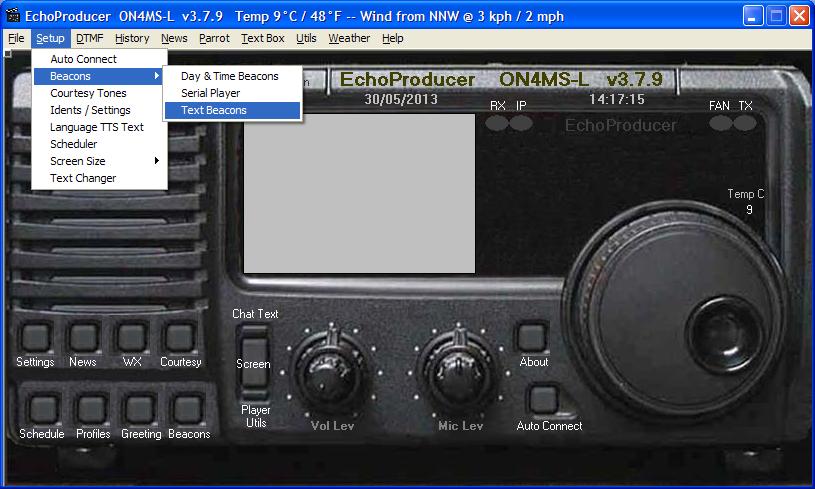The height and width of the screenshot is (489, 815).
Task: Push the Profiles panel button
Action: point(91,409)
